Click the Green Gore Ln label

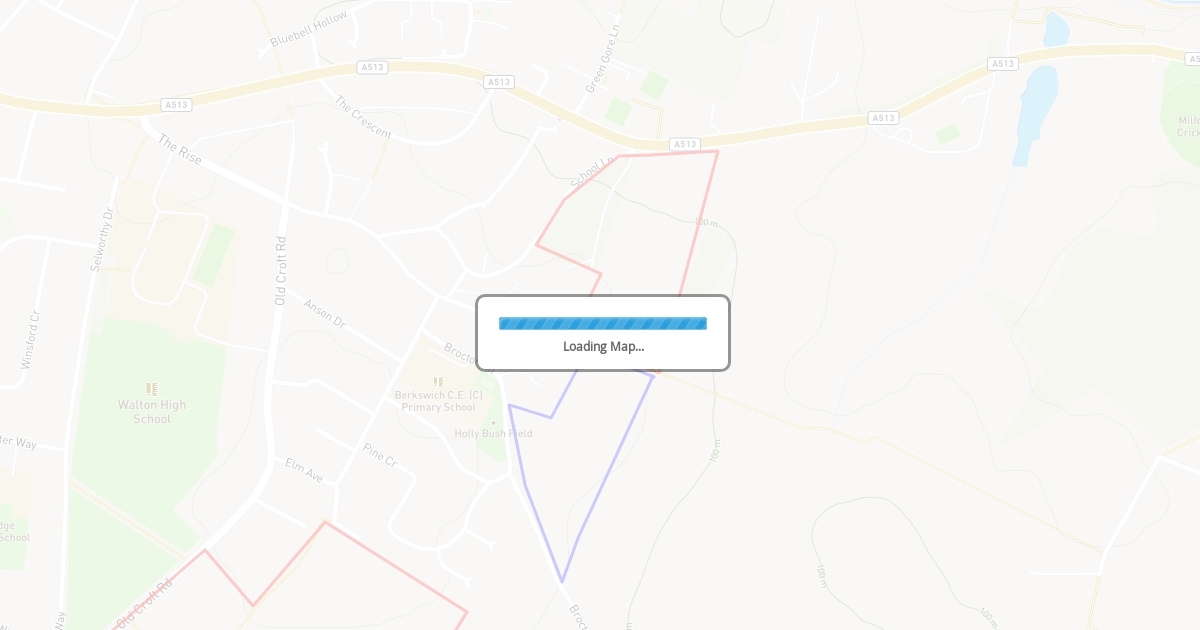(604, 59)
